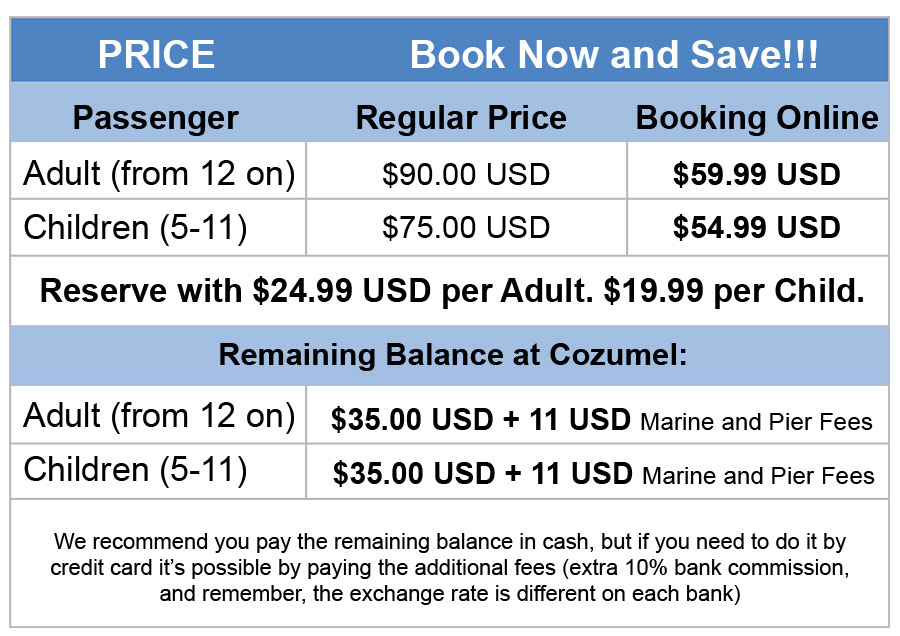This screenshot has width=900, height=636.
Task: Click the PRICE header title
Action: tap(156, 54)
